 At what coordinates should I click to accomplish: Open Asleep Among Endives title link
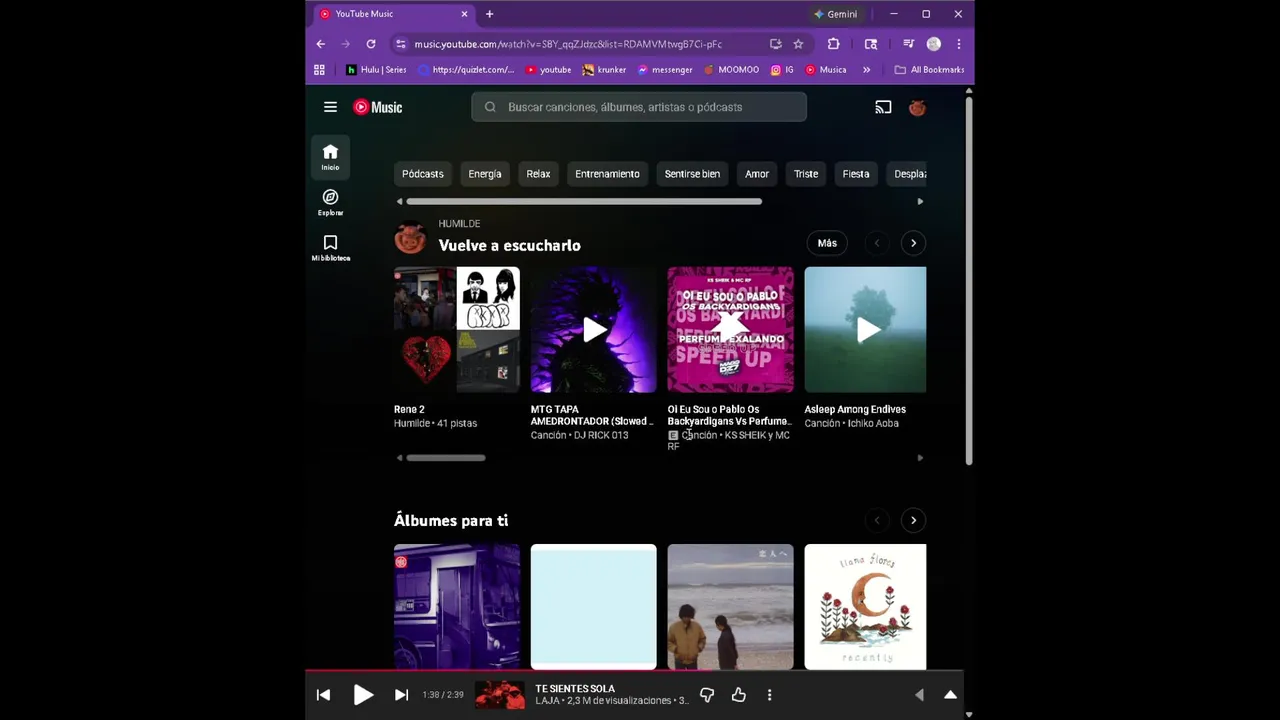click(x=855, y=409)
